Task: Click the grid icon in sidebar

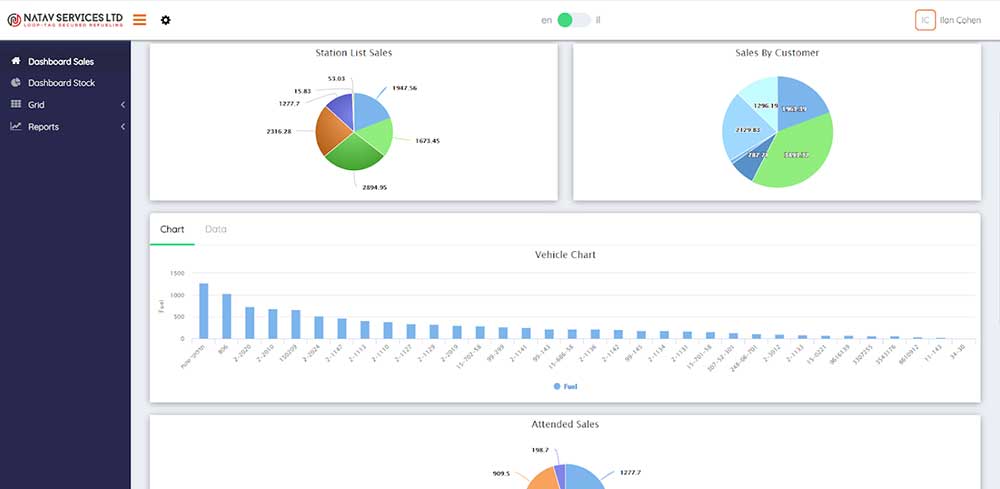Action: point(16,105)
